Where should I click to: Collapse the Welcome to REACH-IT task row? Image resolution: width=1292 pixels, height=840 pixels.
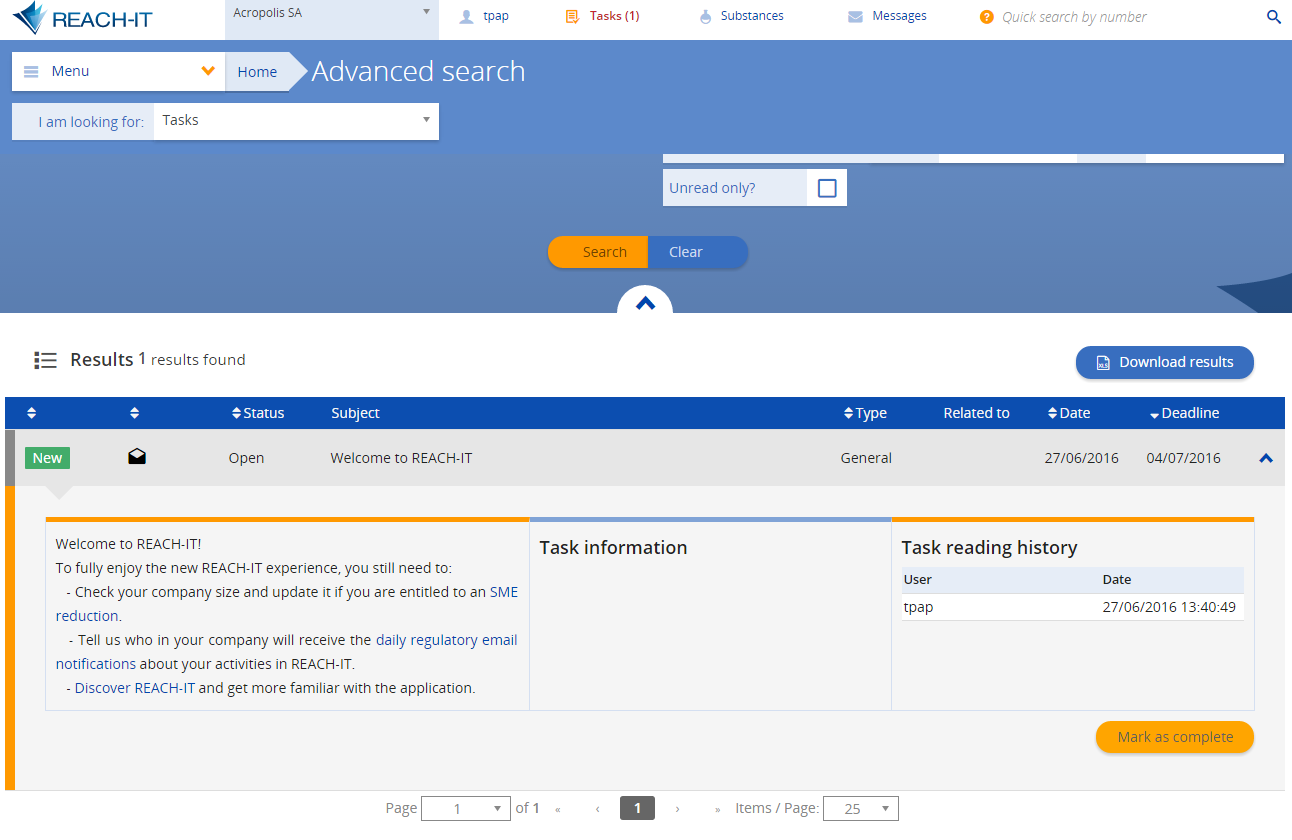[1266, 458]
